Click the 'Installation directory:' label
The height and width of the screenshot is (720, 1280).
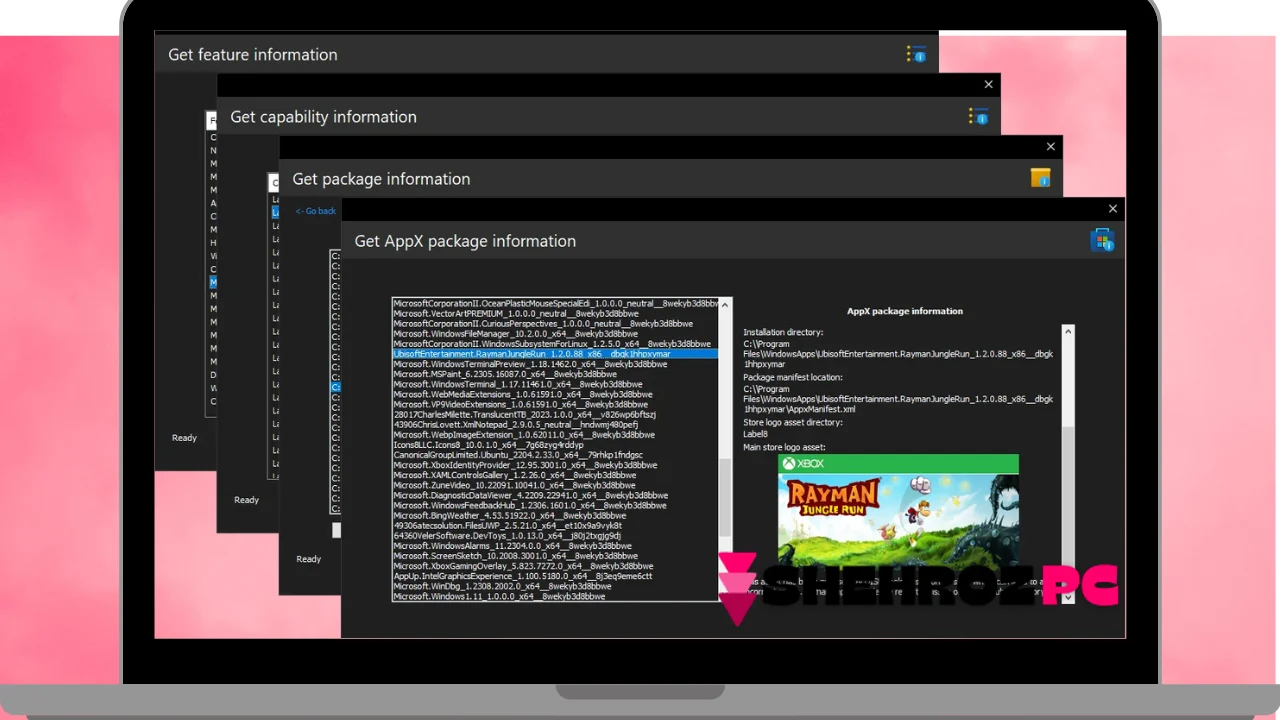[x=783, y=332]
